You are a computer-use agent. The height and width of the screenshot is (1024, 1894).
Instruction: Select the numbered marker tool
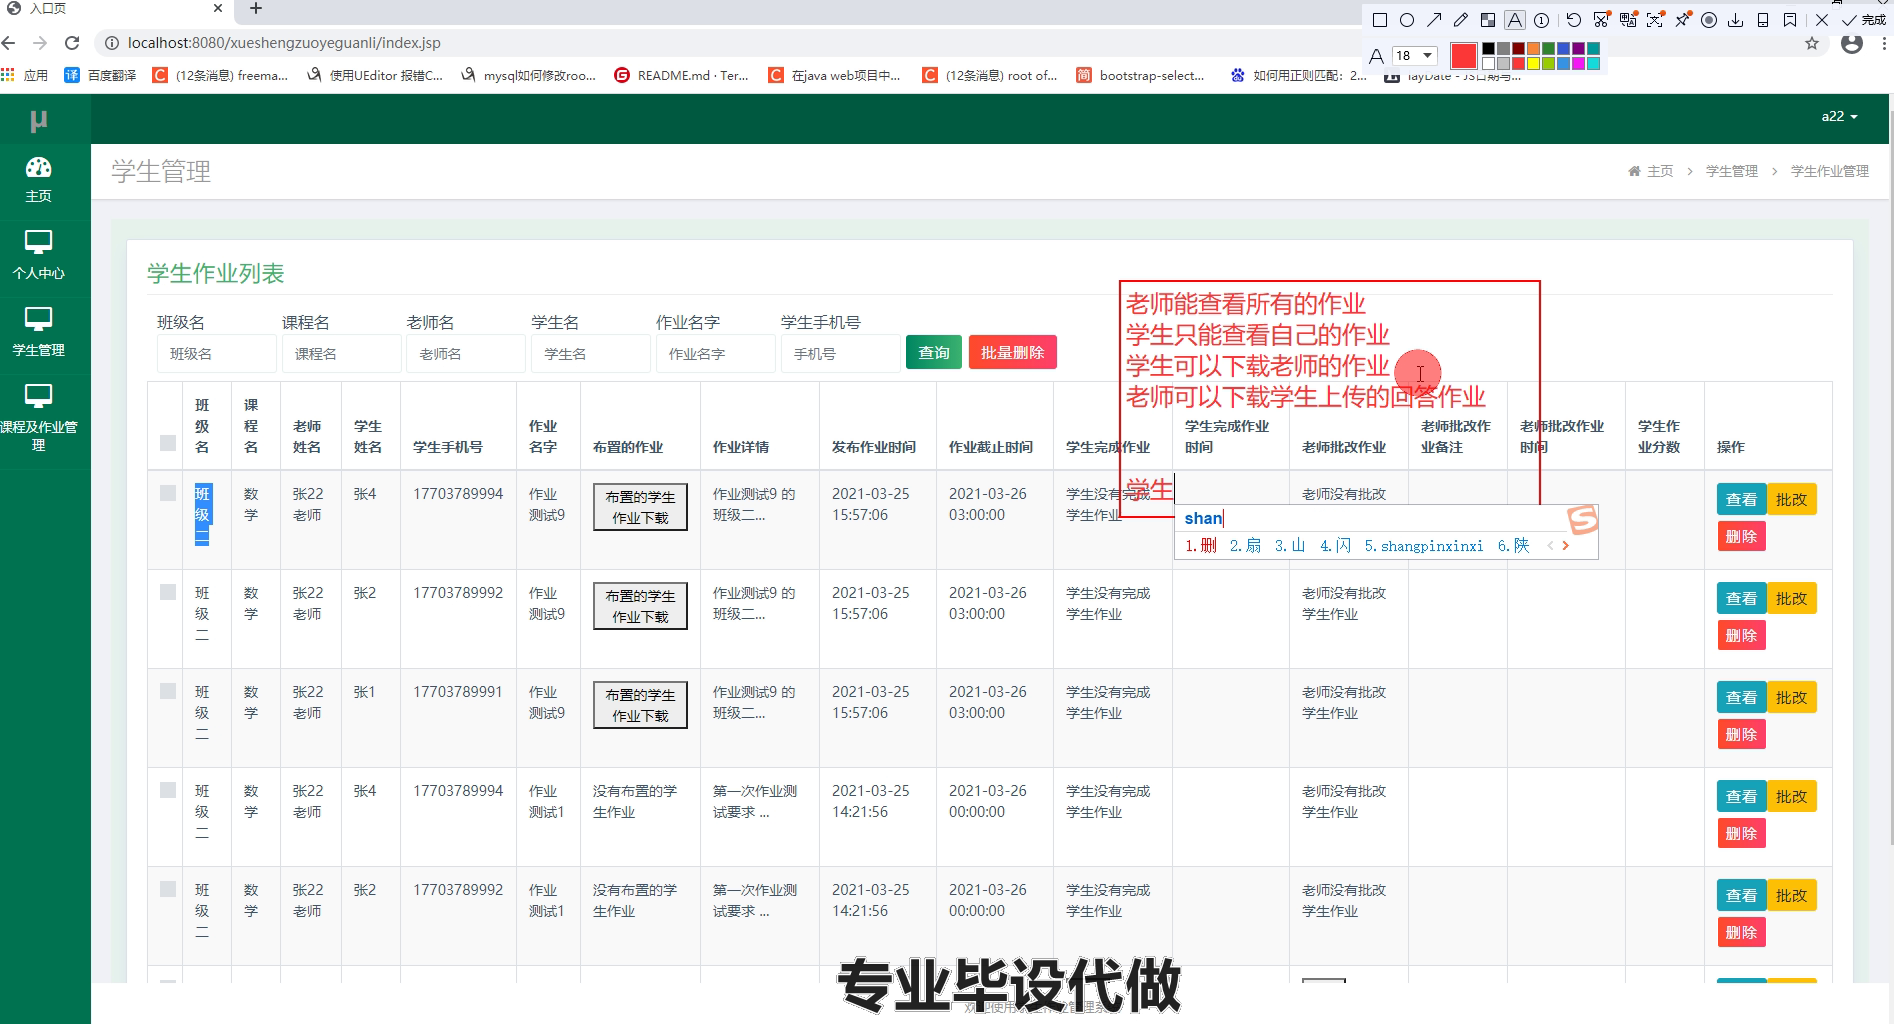[x=1542, y=20]
